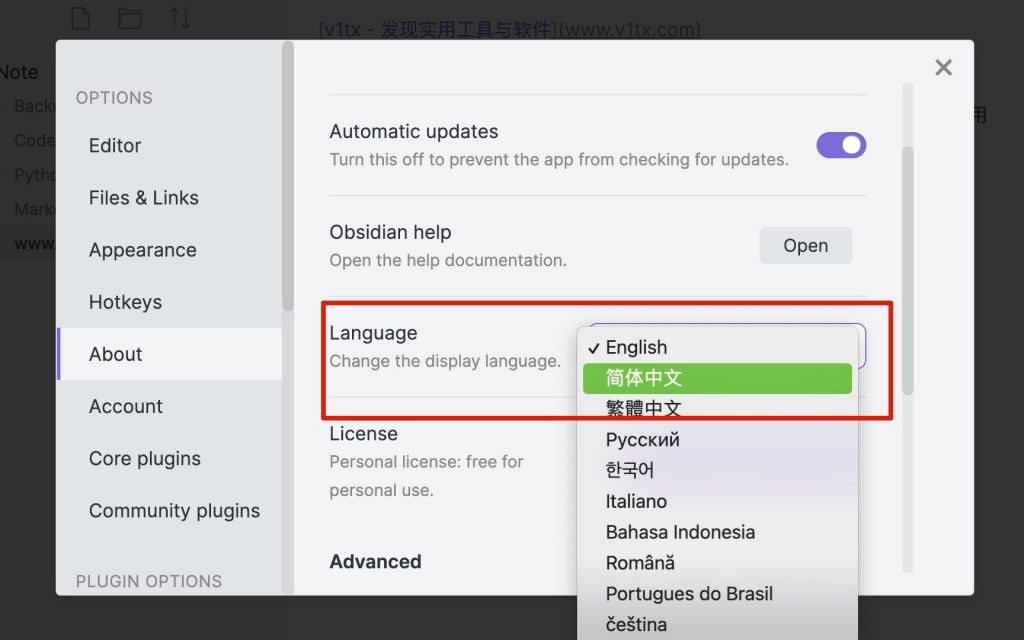This screenshot has width=1024, height=640.
Task: Choose Русский as display language
Action: [717, 440]
